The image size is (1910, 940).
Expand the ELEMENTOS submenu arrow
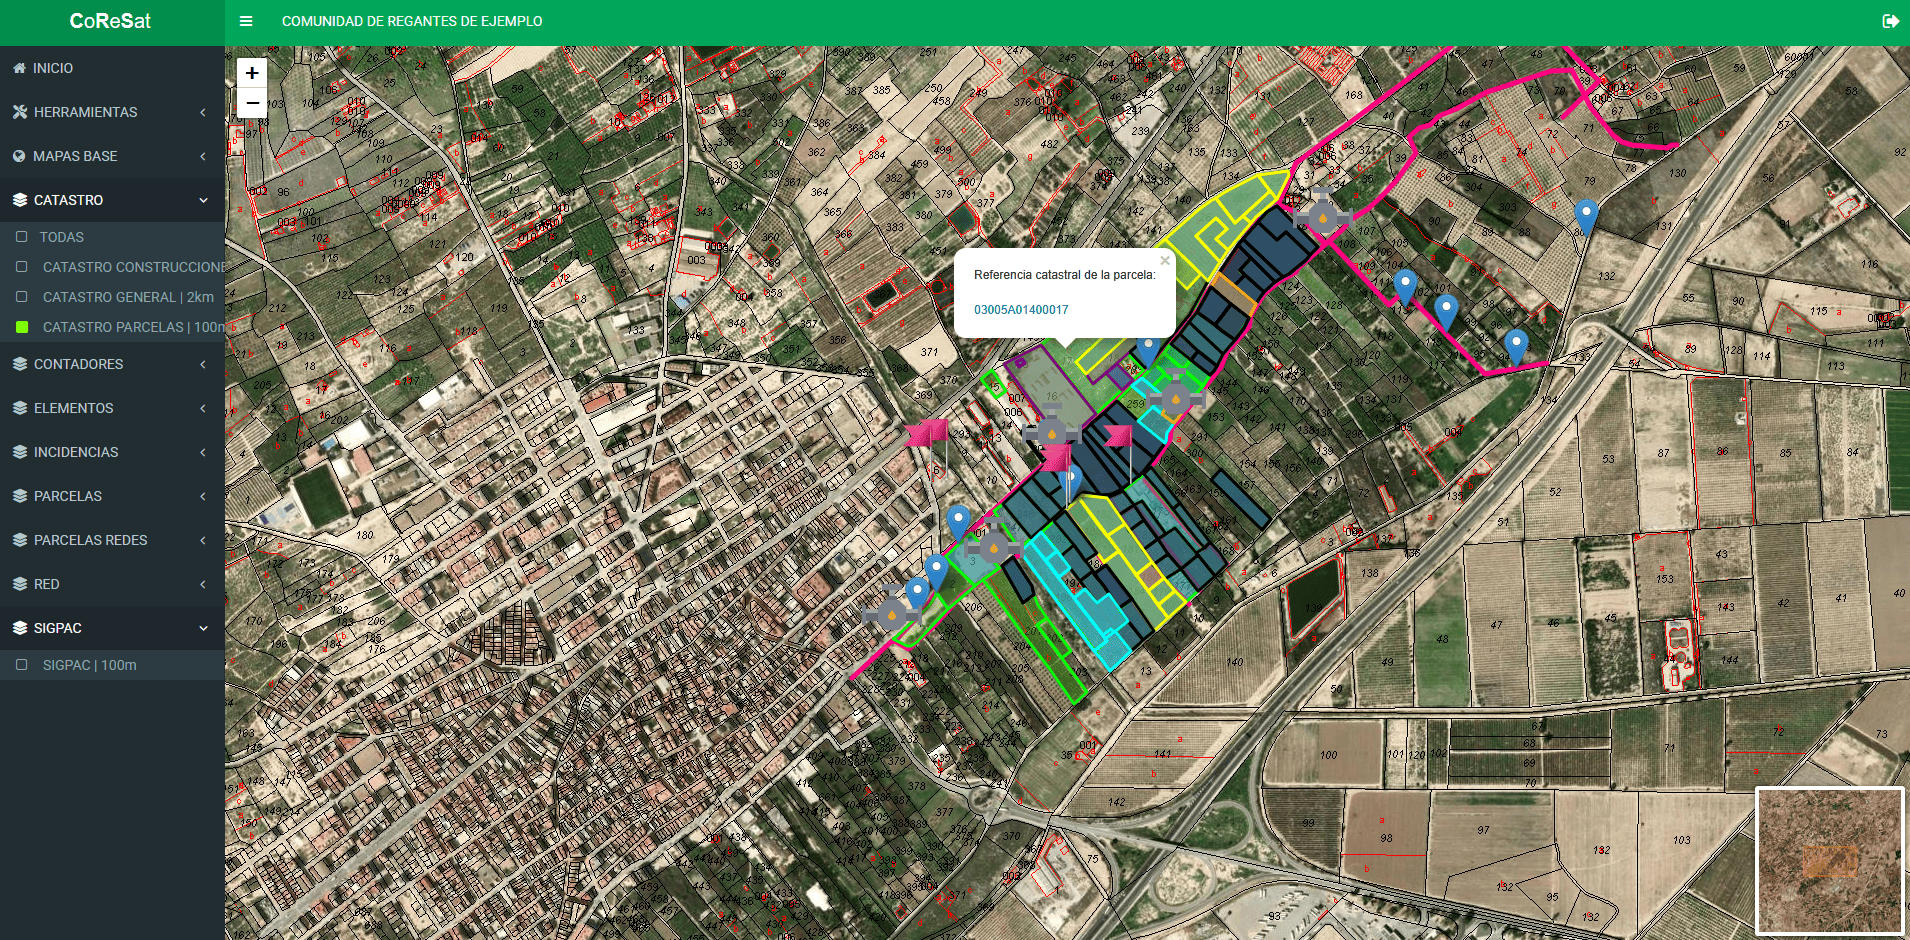203,408
